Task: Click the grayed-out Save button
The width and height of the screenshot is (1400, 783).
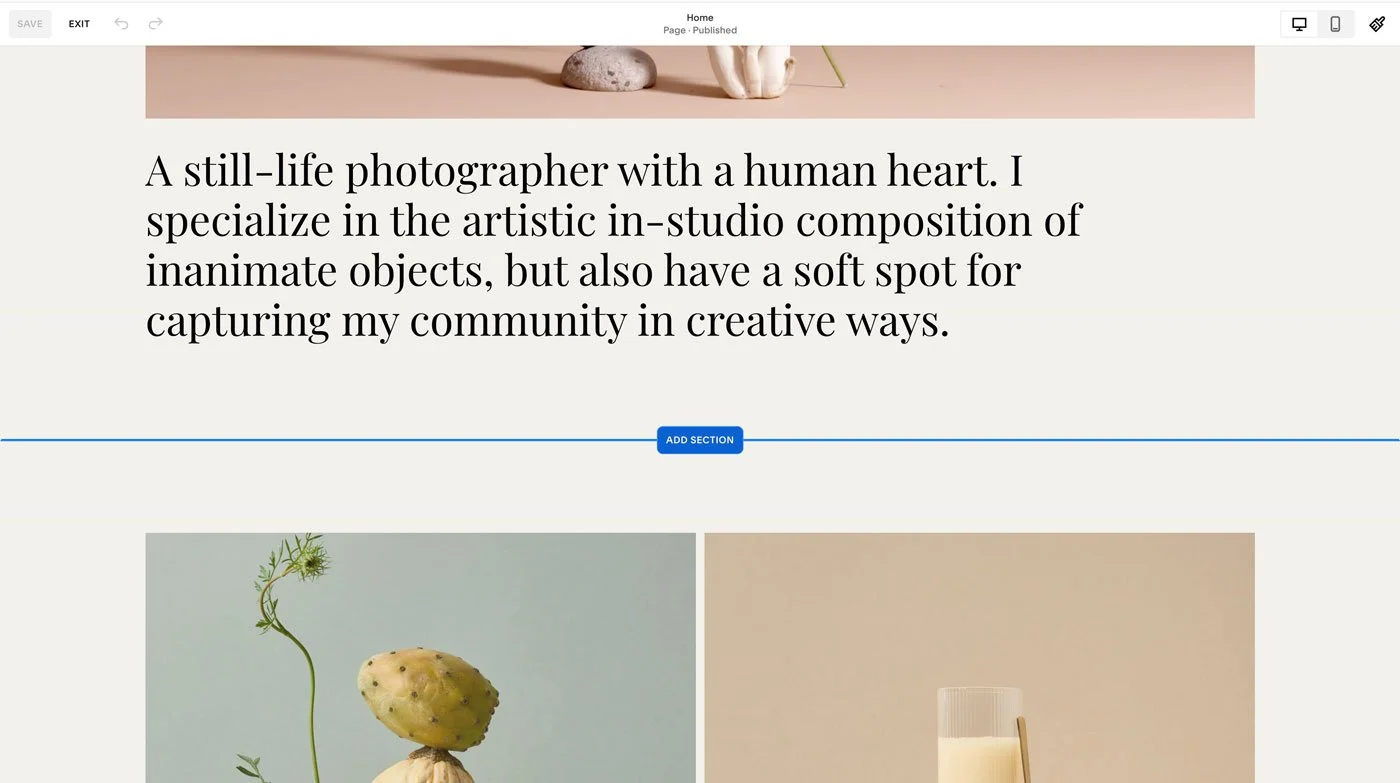Action: [x=30, y=24]
